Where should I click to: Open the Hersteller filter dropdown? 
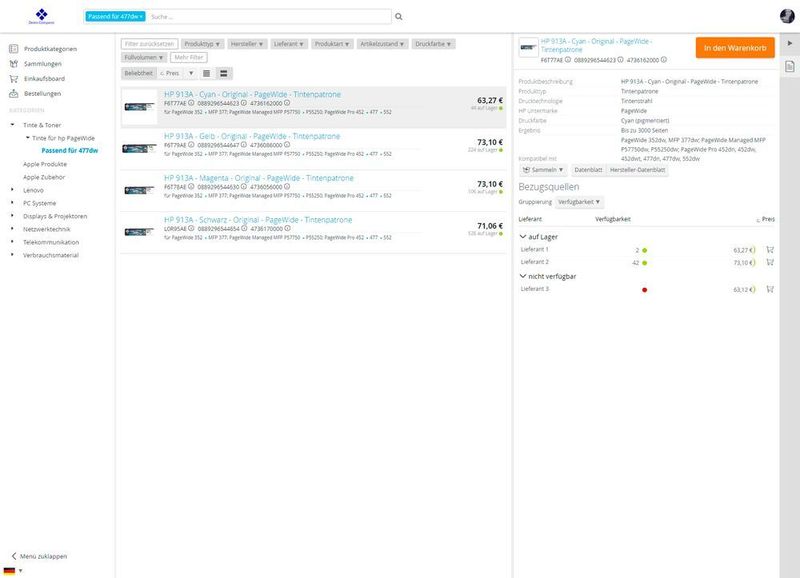(x=249, y=42)
